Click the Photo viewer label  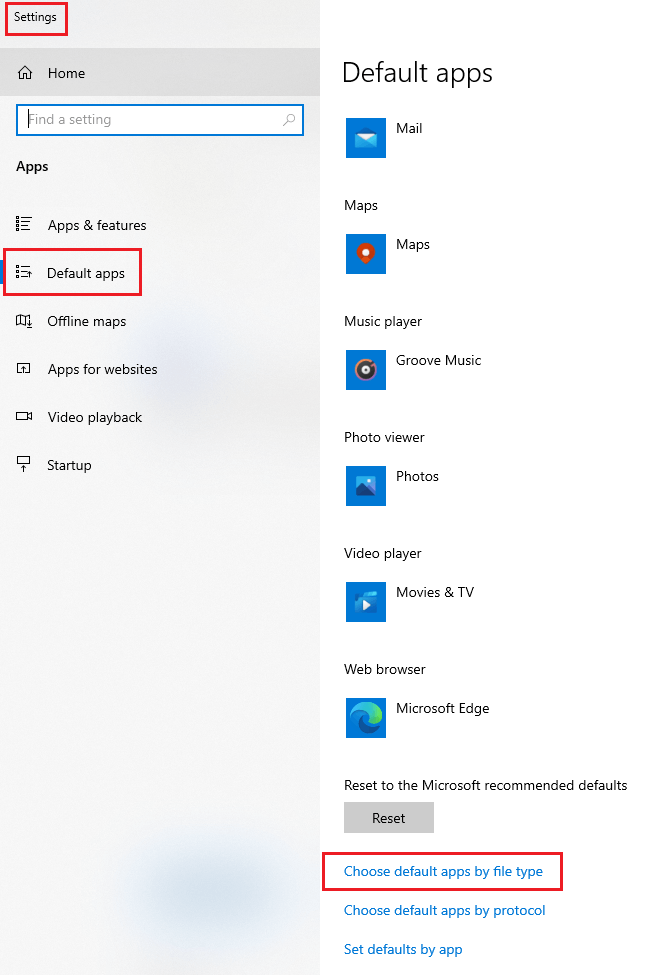[x=384, y=437]
